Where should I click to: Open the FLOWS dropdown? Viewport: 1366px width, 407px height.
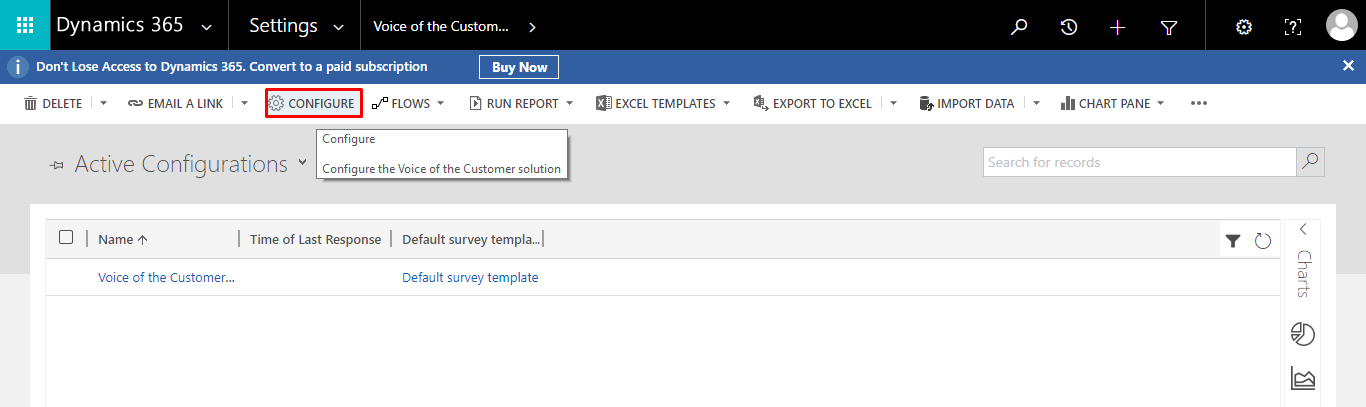tap(408, 103)
